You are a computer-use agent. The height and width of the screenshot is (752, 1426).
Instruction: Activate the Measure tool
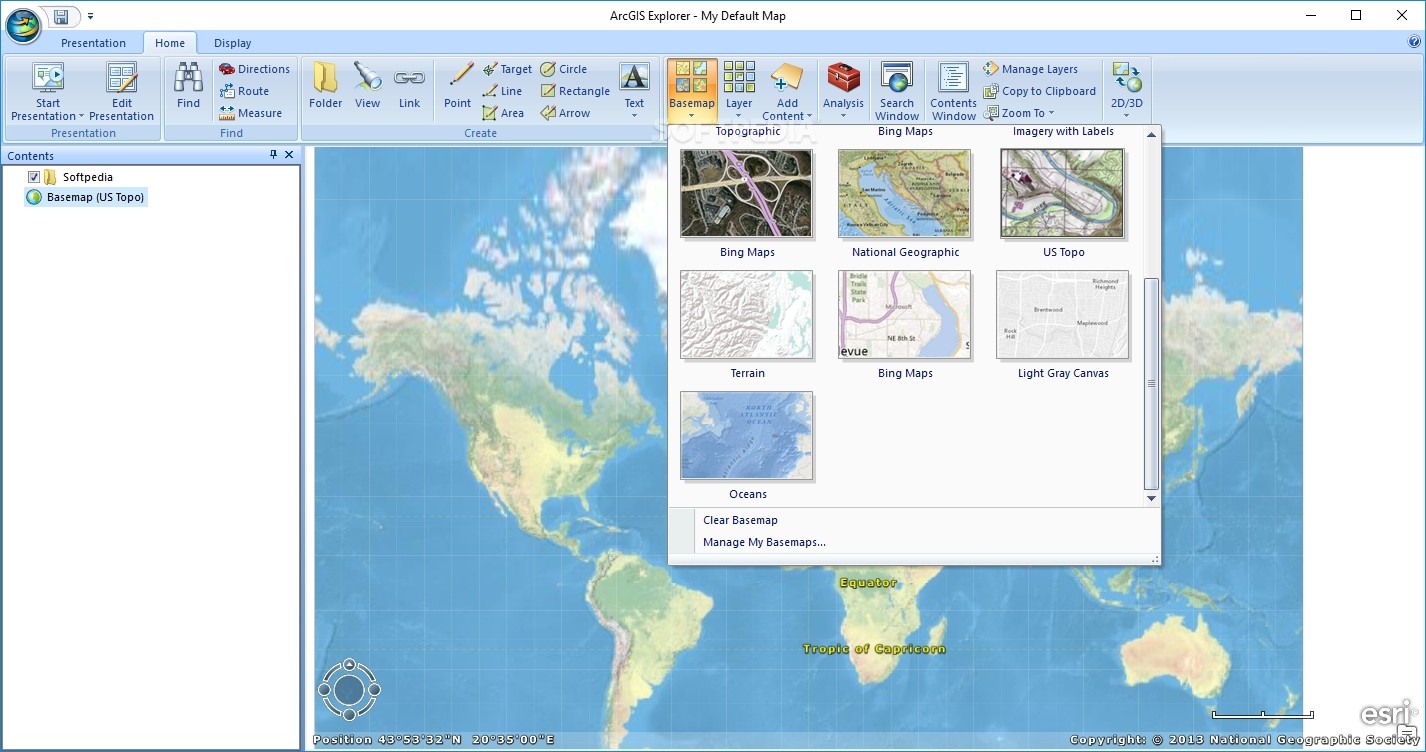[251, 113]
